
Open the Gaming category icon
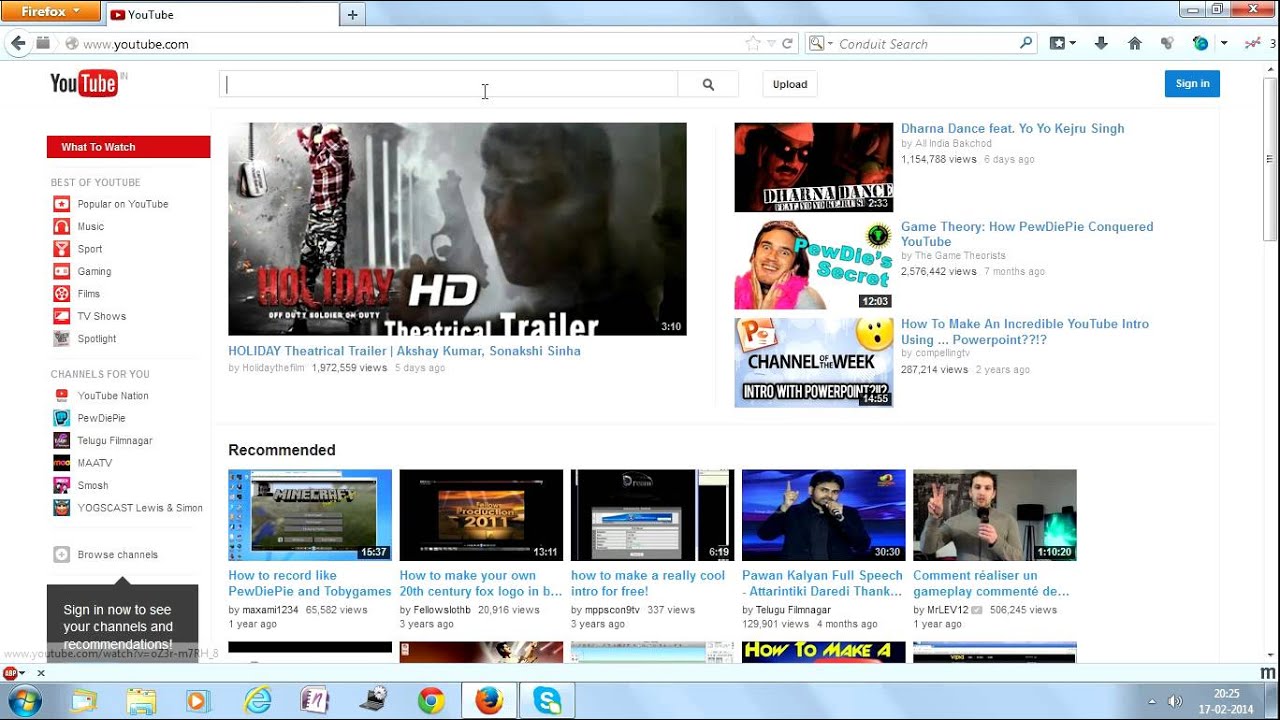pyautogui.click(x=61, y=271)
